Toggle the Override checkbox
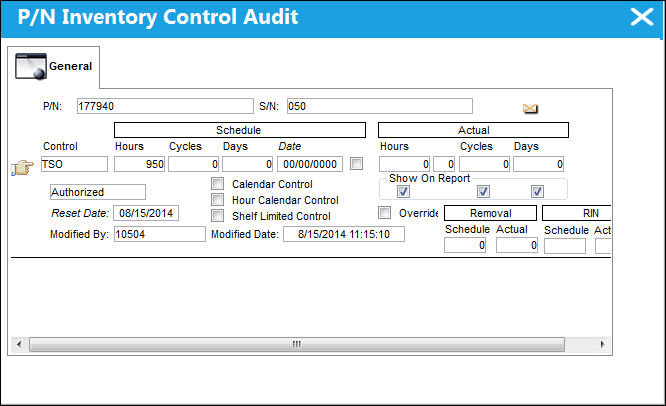666x406 pixels. [384, 212]
